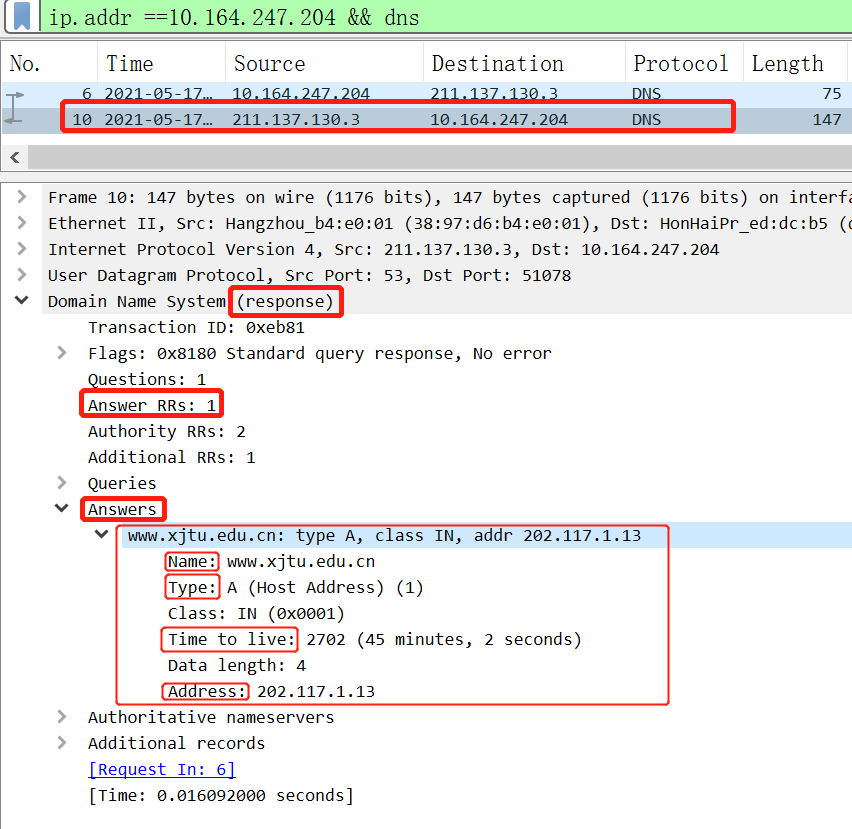Expand the User Datagram Protocol section

coord(22,275)
